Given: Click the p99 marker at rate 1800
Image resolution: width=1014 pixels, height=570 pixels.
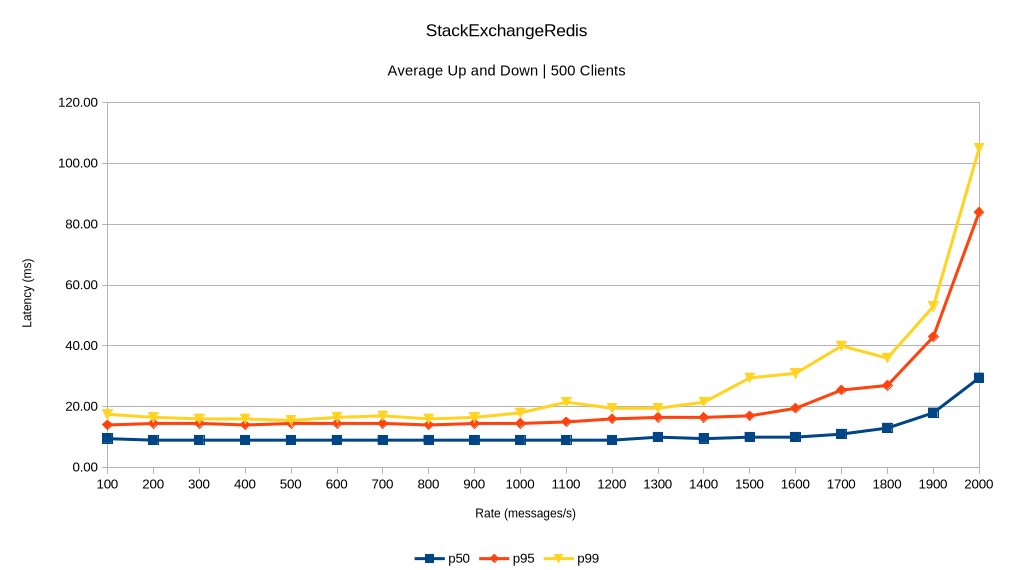Looking at the screenshot, I should click(887, 358).
